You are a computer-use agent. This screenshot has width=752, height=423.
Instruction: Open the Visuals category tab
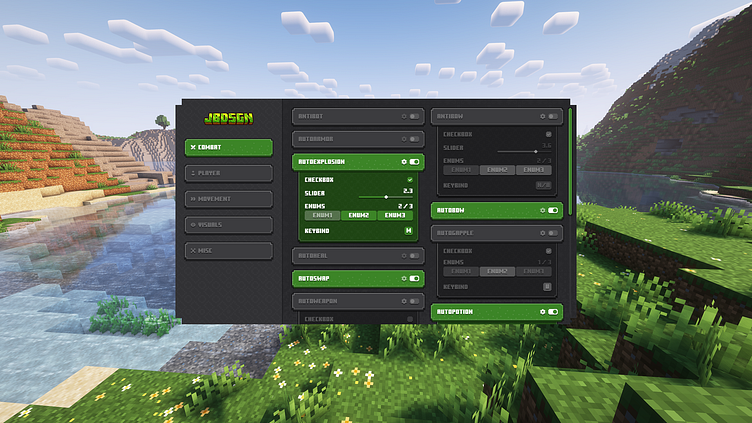click(229, 225)
